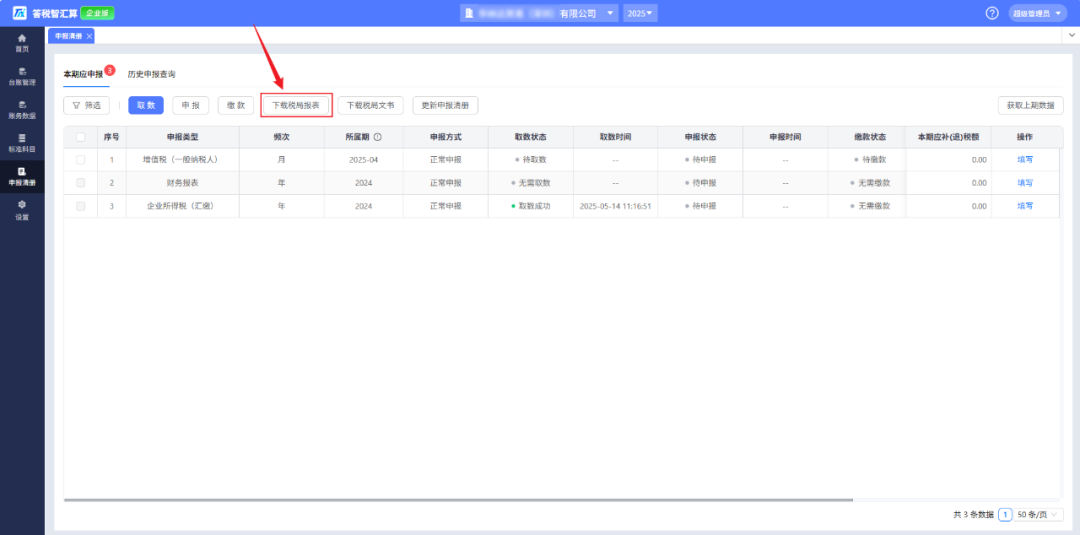Click the 申报状态 column header
Image resolution: width=1080 pixels, height=535 pixels.
coord(700,137)
